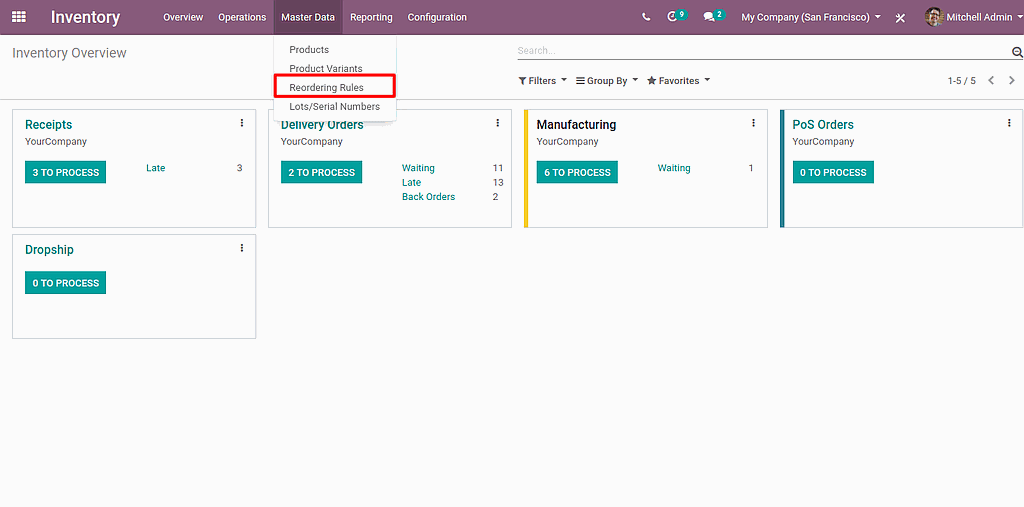Open the conversations chat icon
1024x507 pixels.
point(709,17)
